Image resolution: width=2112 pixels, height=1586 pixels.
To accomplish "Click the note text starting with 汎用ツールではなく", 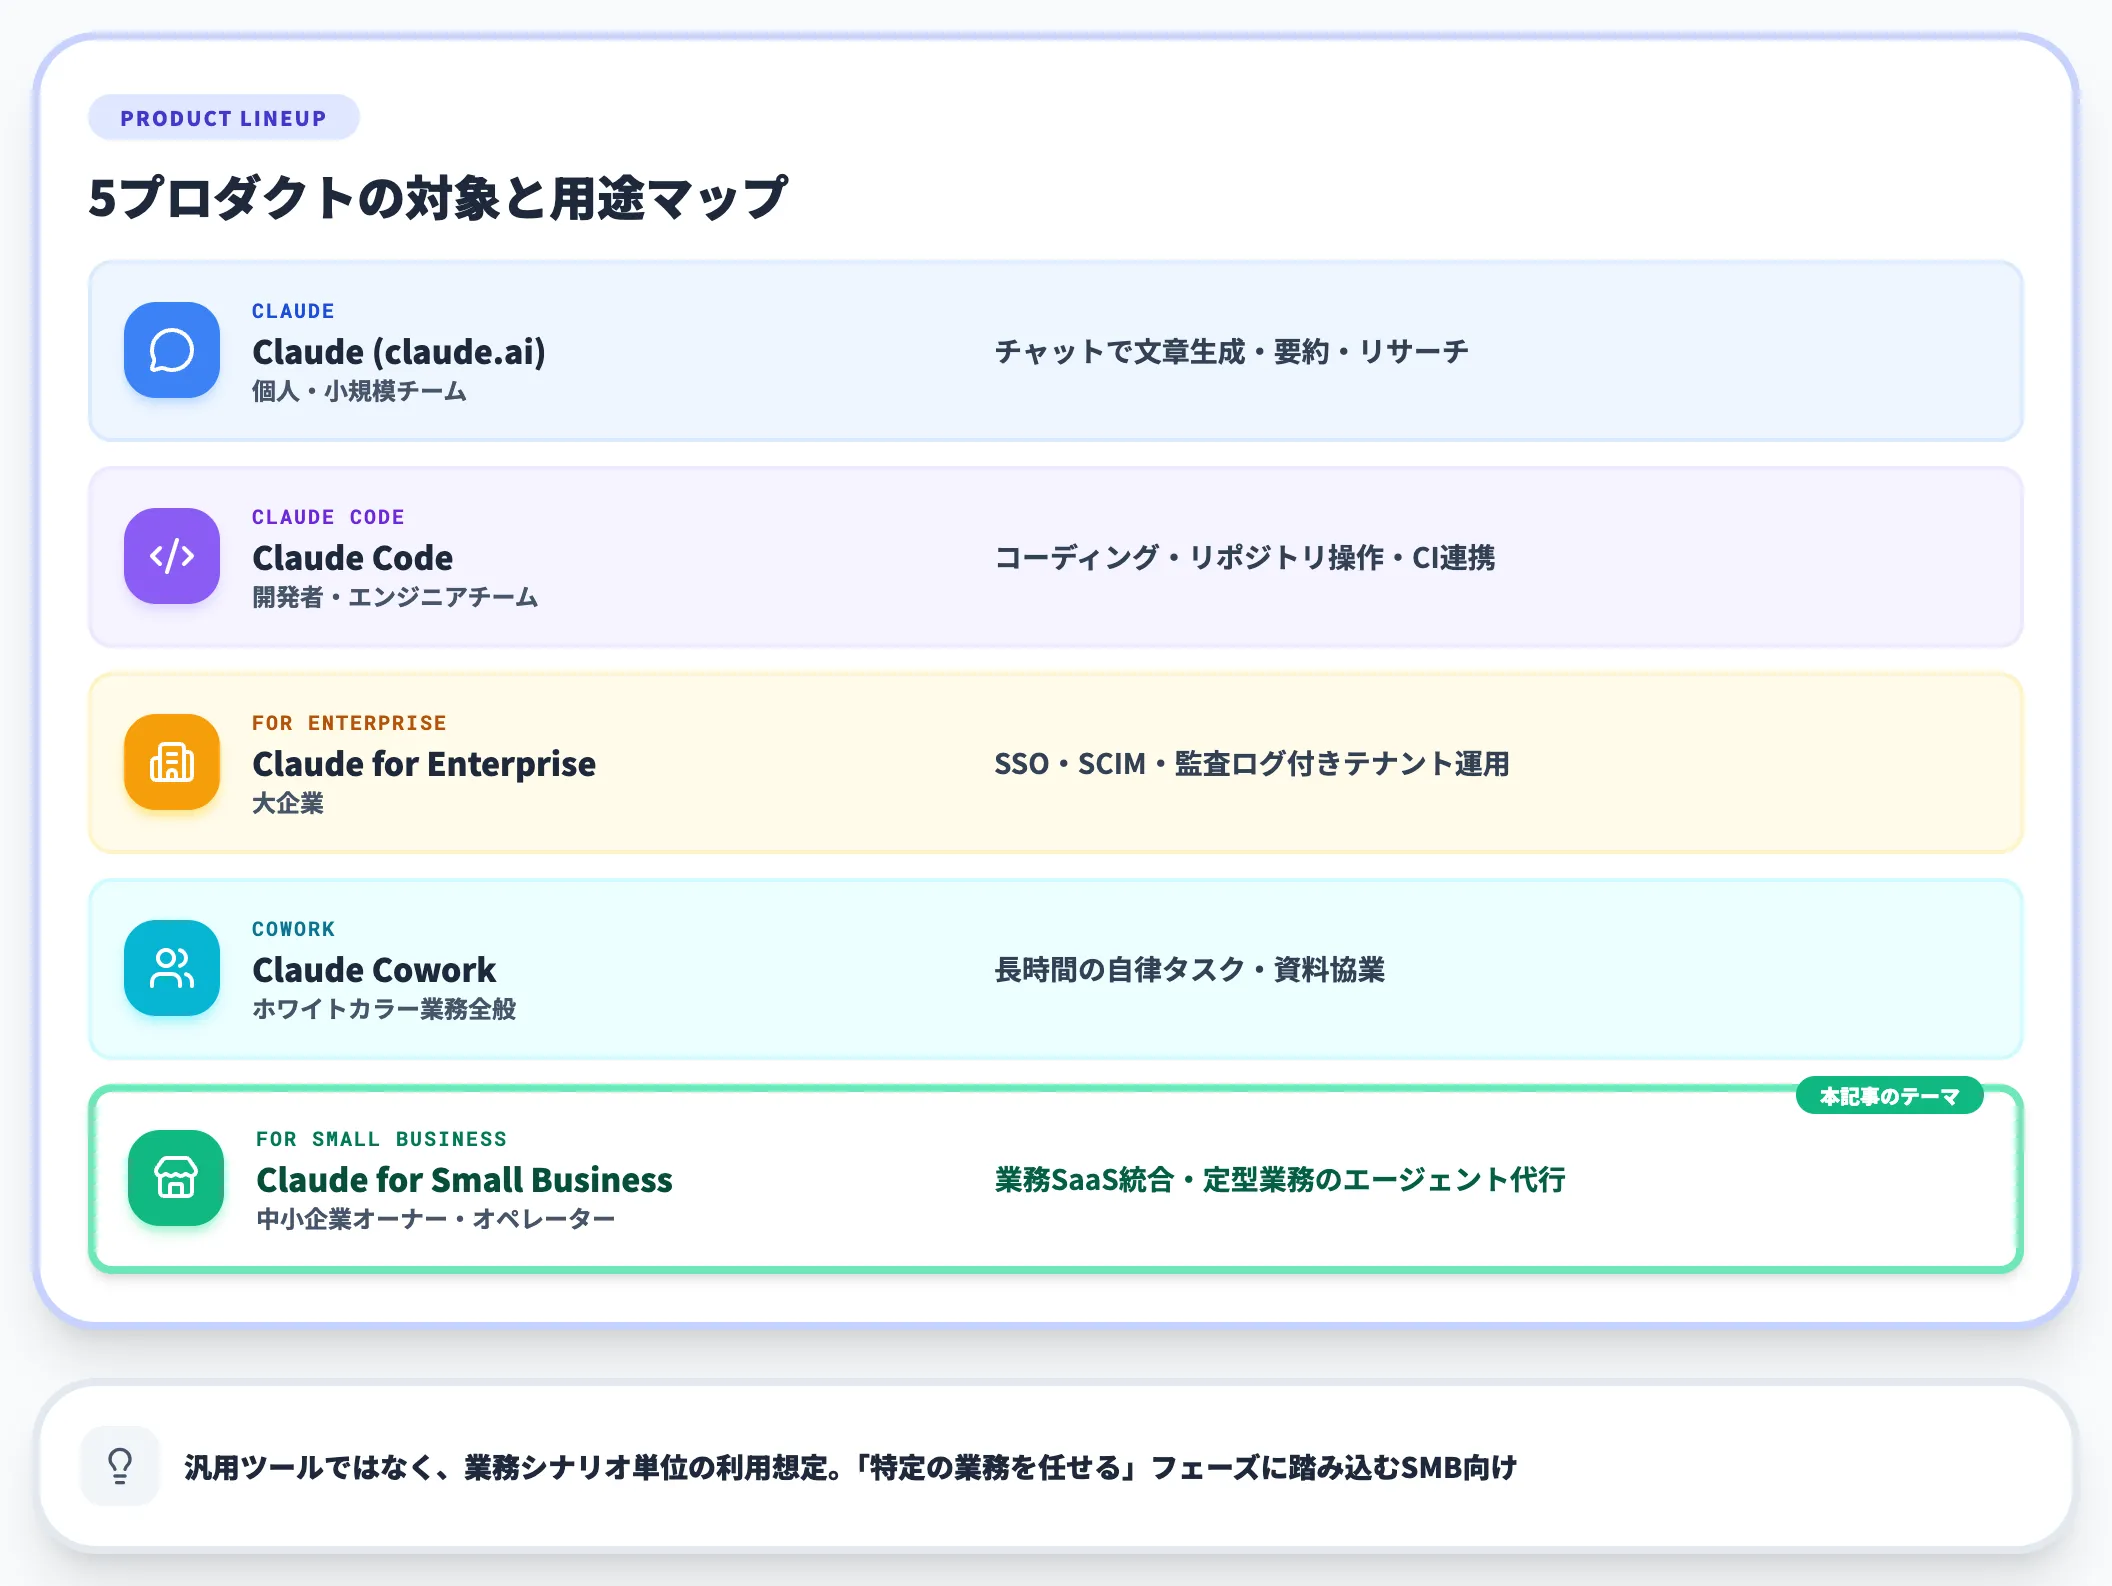I will [x=850, y=1467].
